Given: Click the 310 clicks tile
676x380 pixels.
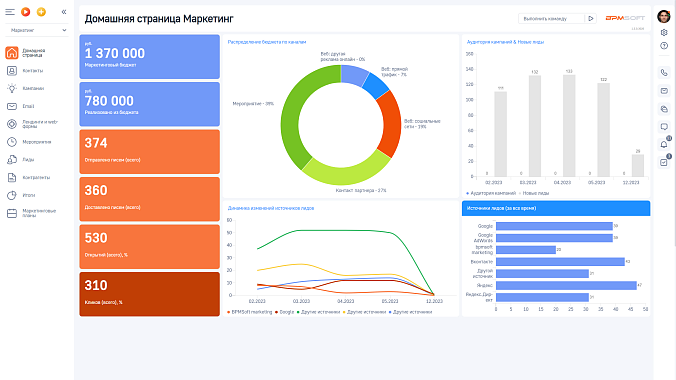Looking at the screenshot, I should (x=150, y=294).
